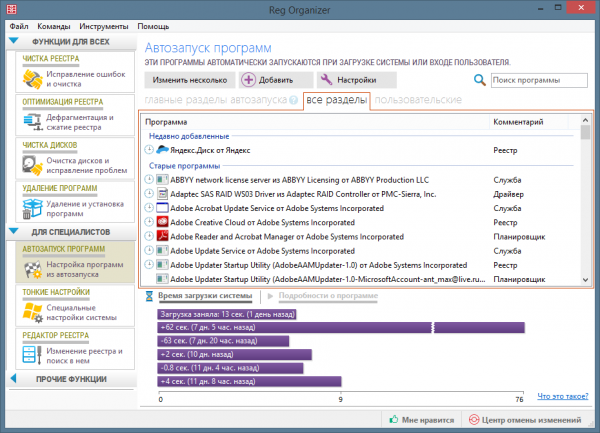
Task: Click the registry defragmentation icon
Action: [33, 122]
